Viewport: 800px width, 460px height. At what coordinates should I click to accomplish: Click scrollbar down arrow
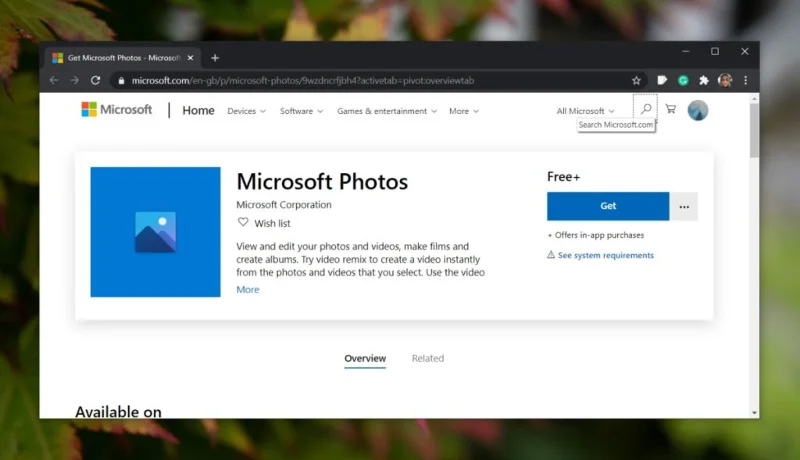[754, 413]
